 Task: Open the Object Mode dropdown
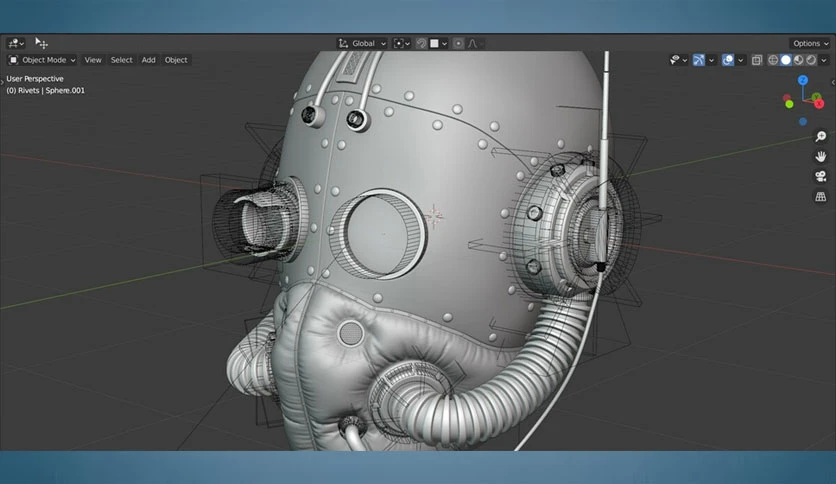point(42,60)
